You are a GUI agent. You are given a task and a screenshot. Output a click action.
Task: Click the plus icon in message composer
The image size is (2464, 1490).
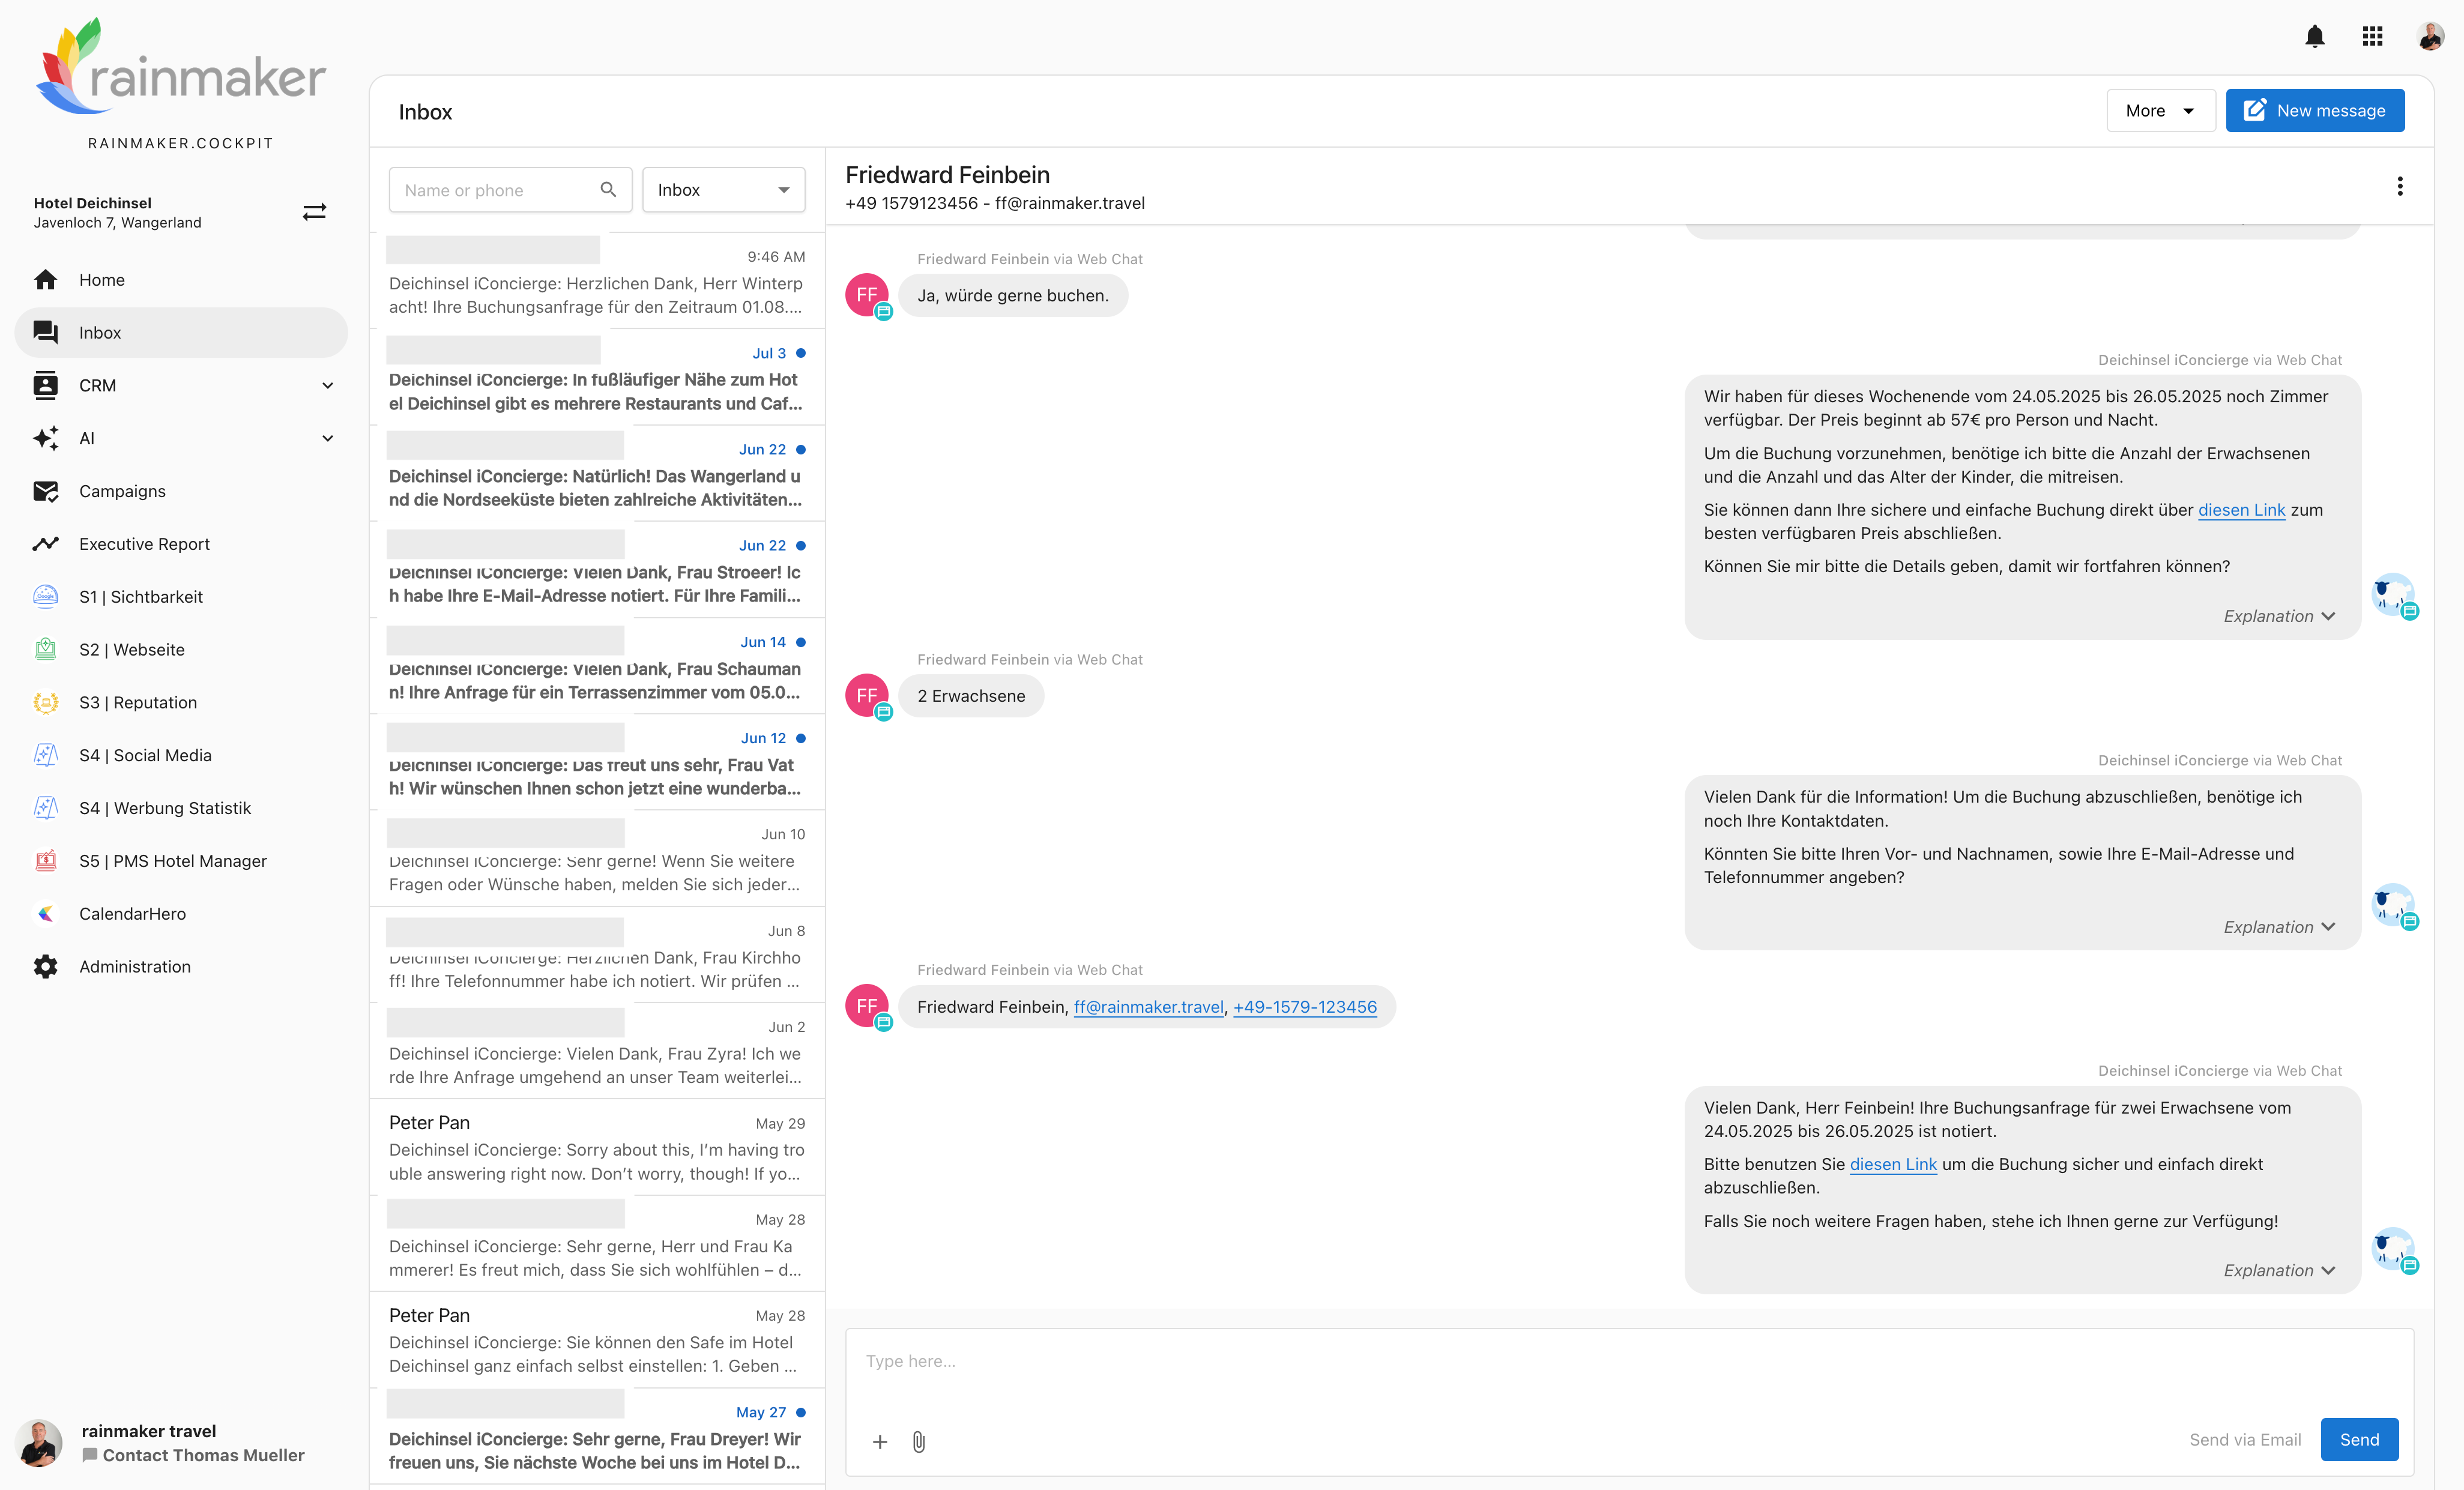[x=879, y=1441]
